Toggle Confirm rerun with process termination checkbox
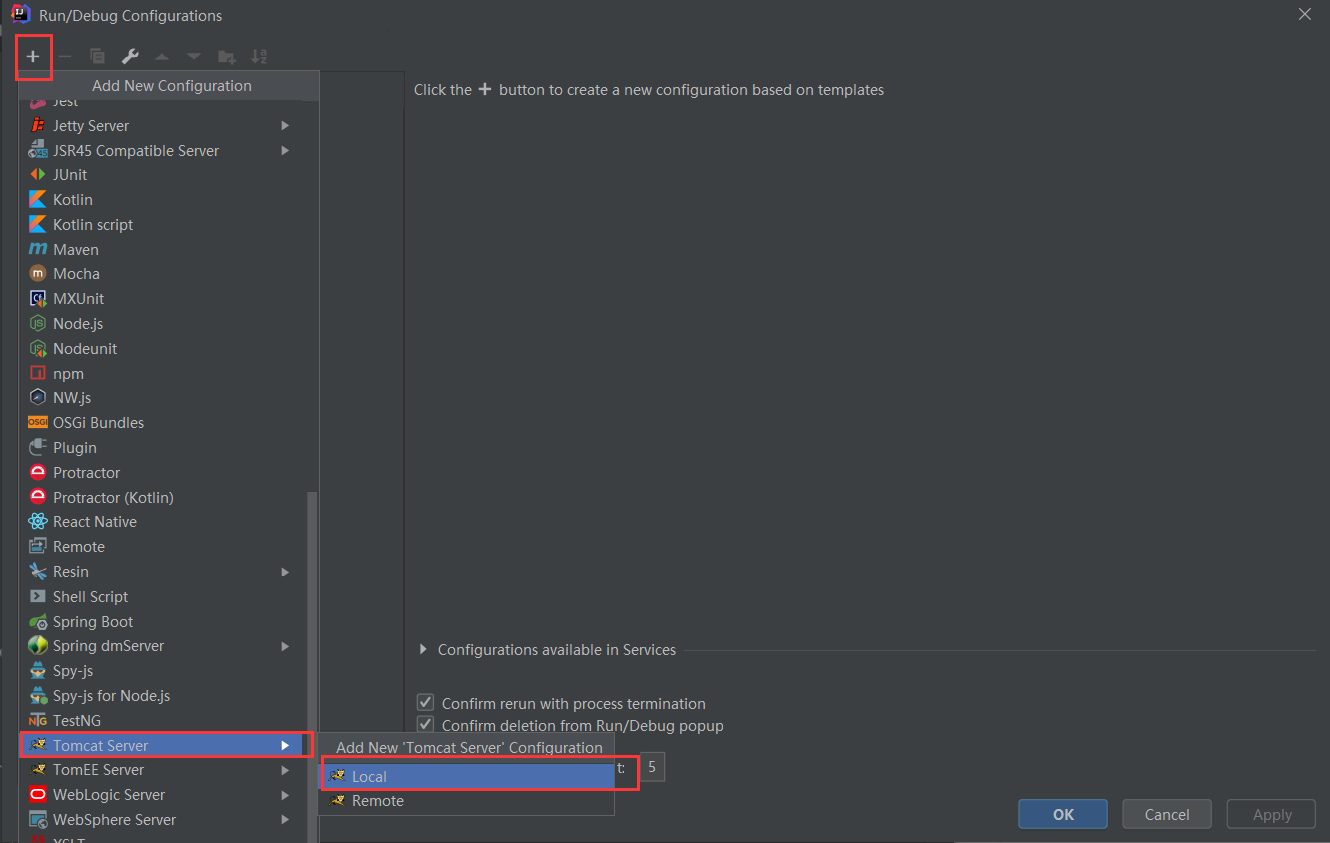Viewport: 1330px width, 843px height. point(425,703)
